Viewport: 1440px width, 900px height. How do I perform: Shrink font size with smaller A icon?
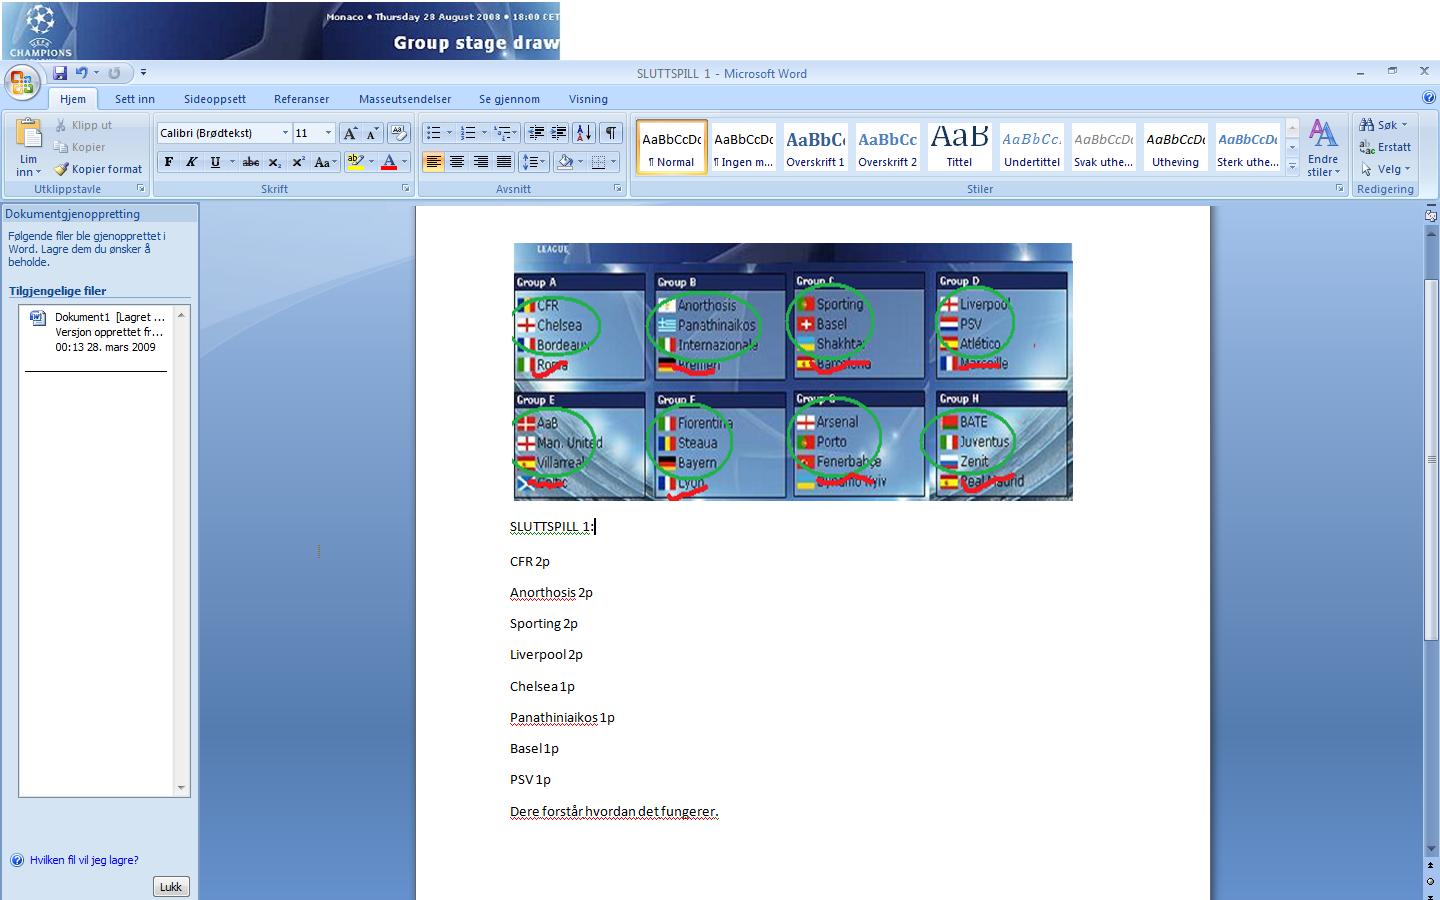(372, 133)
